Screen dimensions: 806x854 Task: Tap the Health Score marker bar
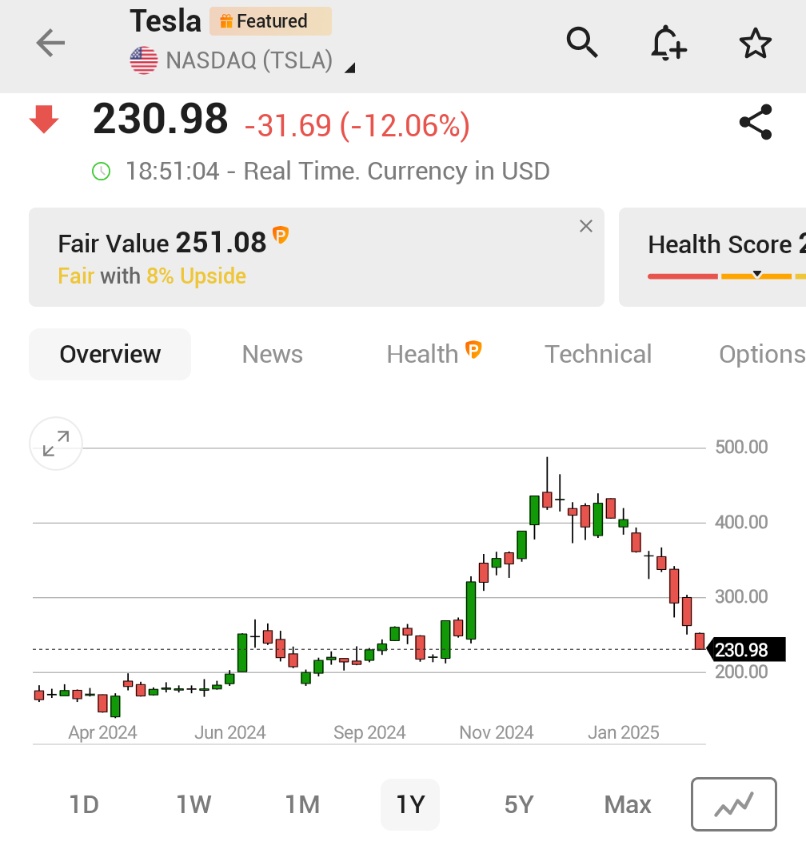726,276
